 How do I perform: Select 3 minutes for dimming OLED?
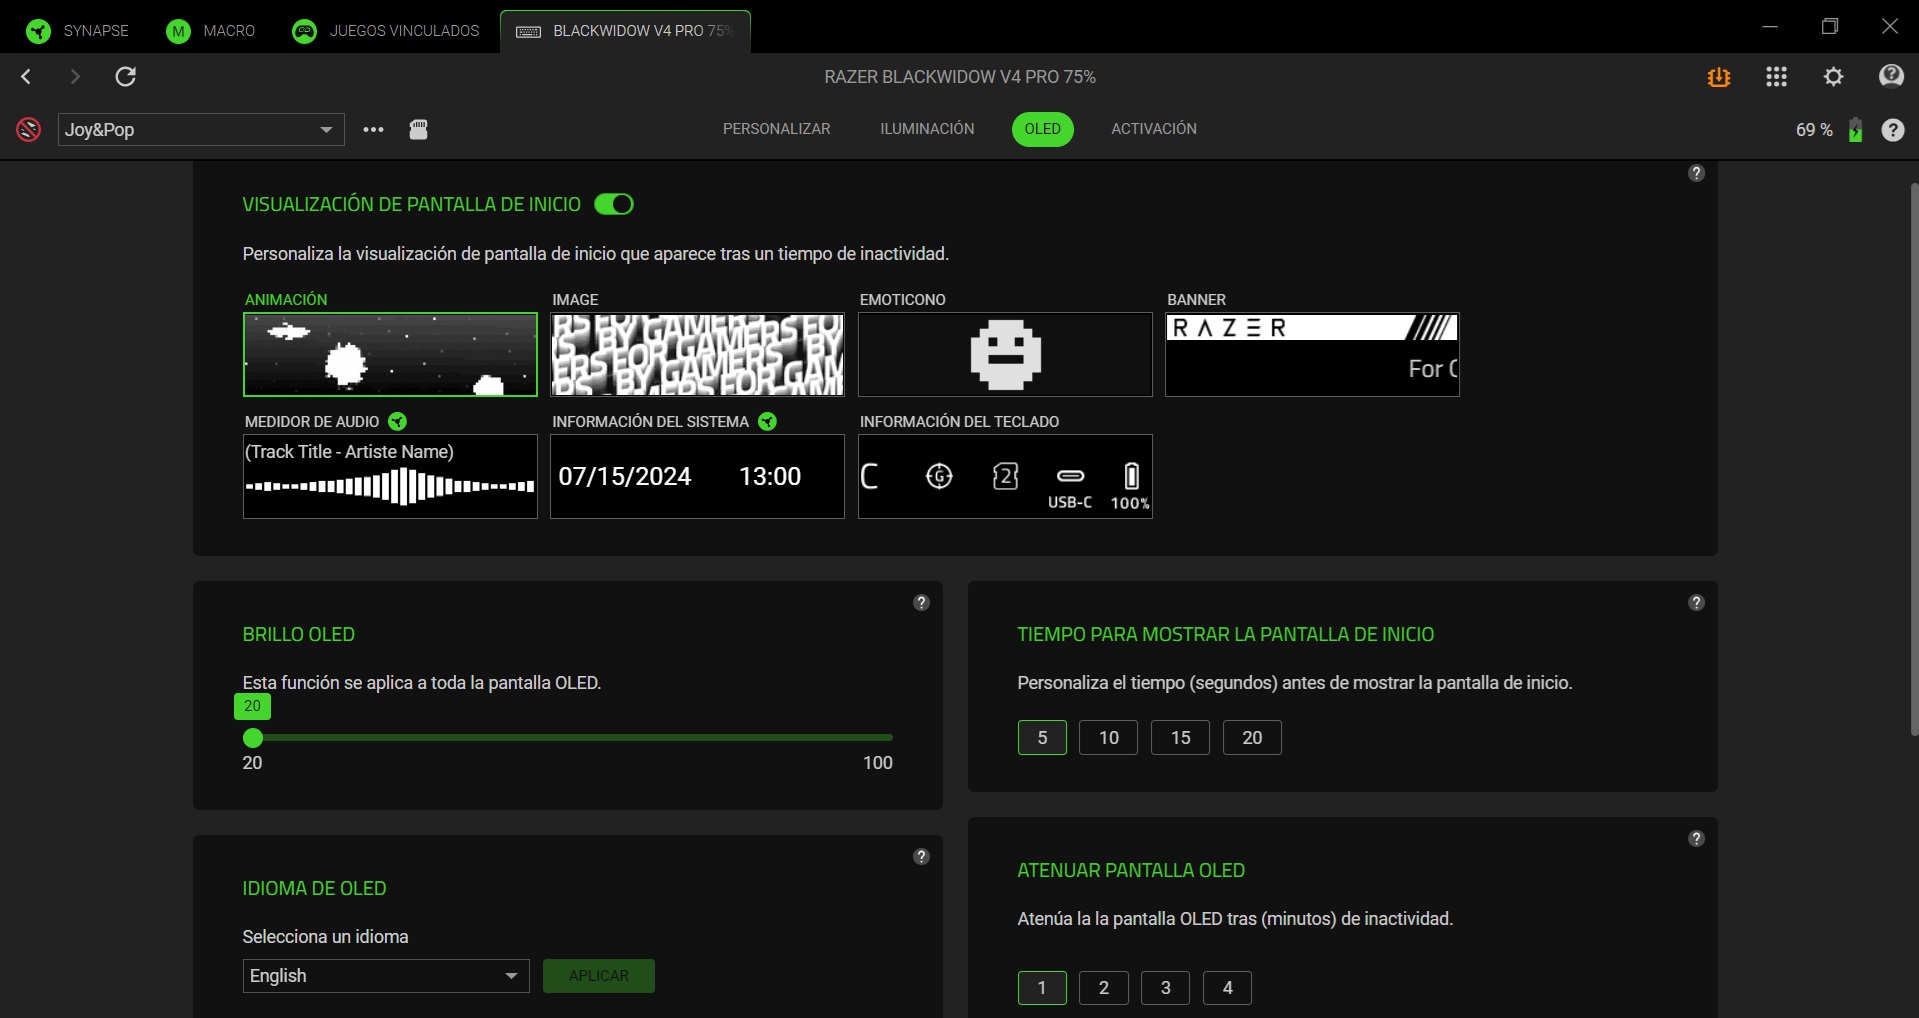(x=1165, y=988)
